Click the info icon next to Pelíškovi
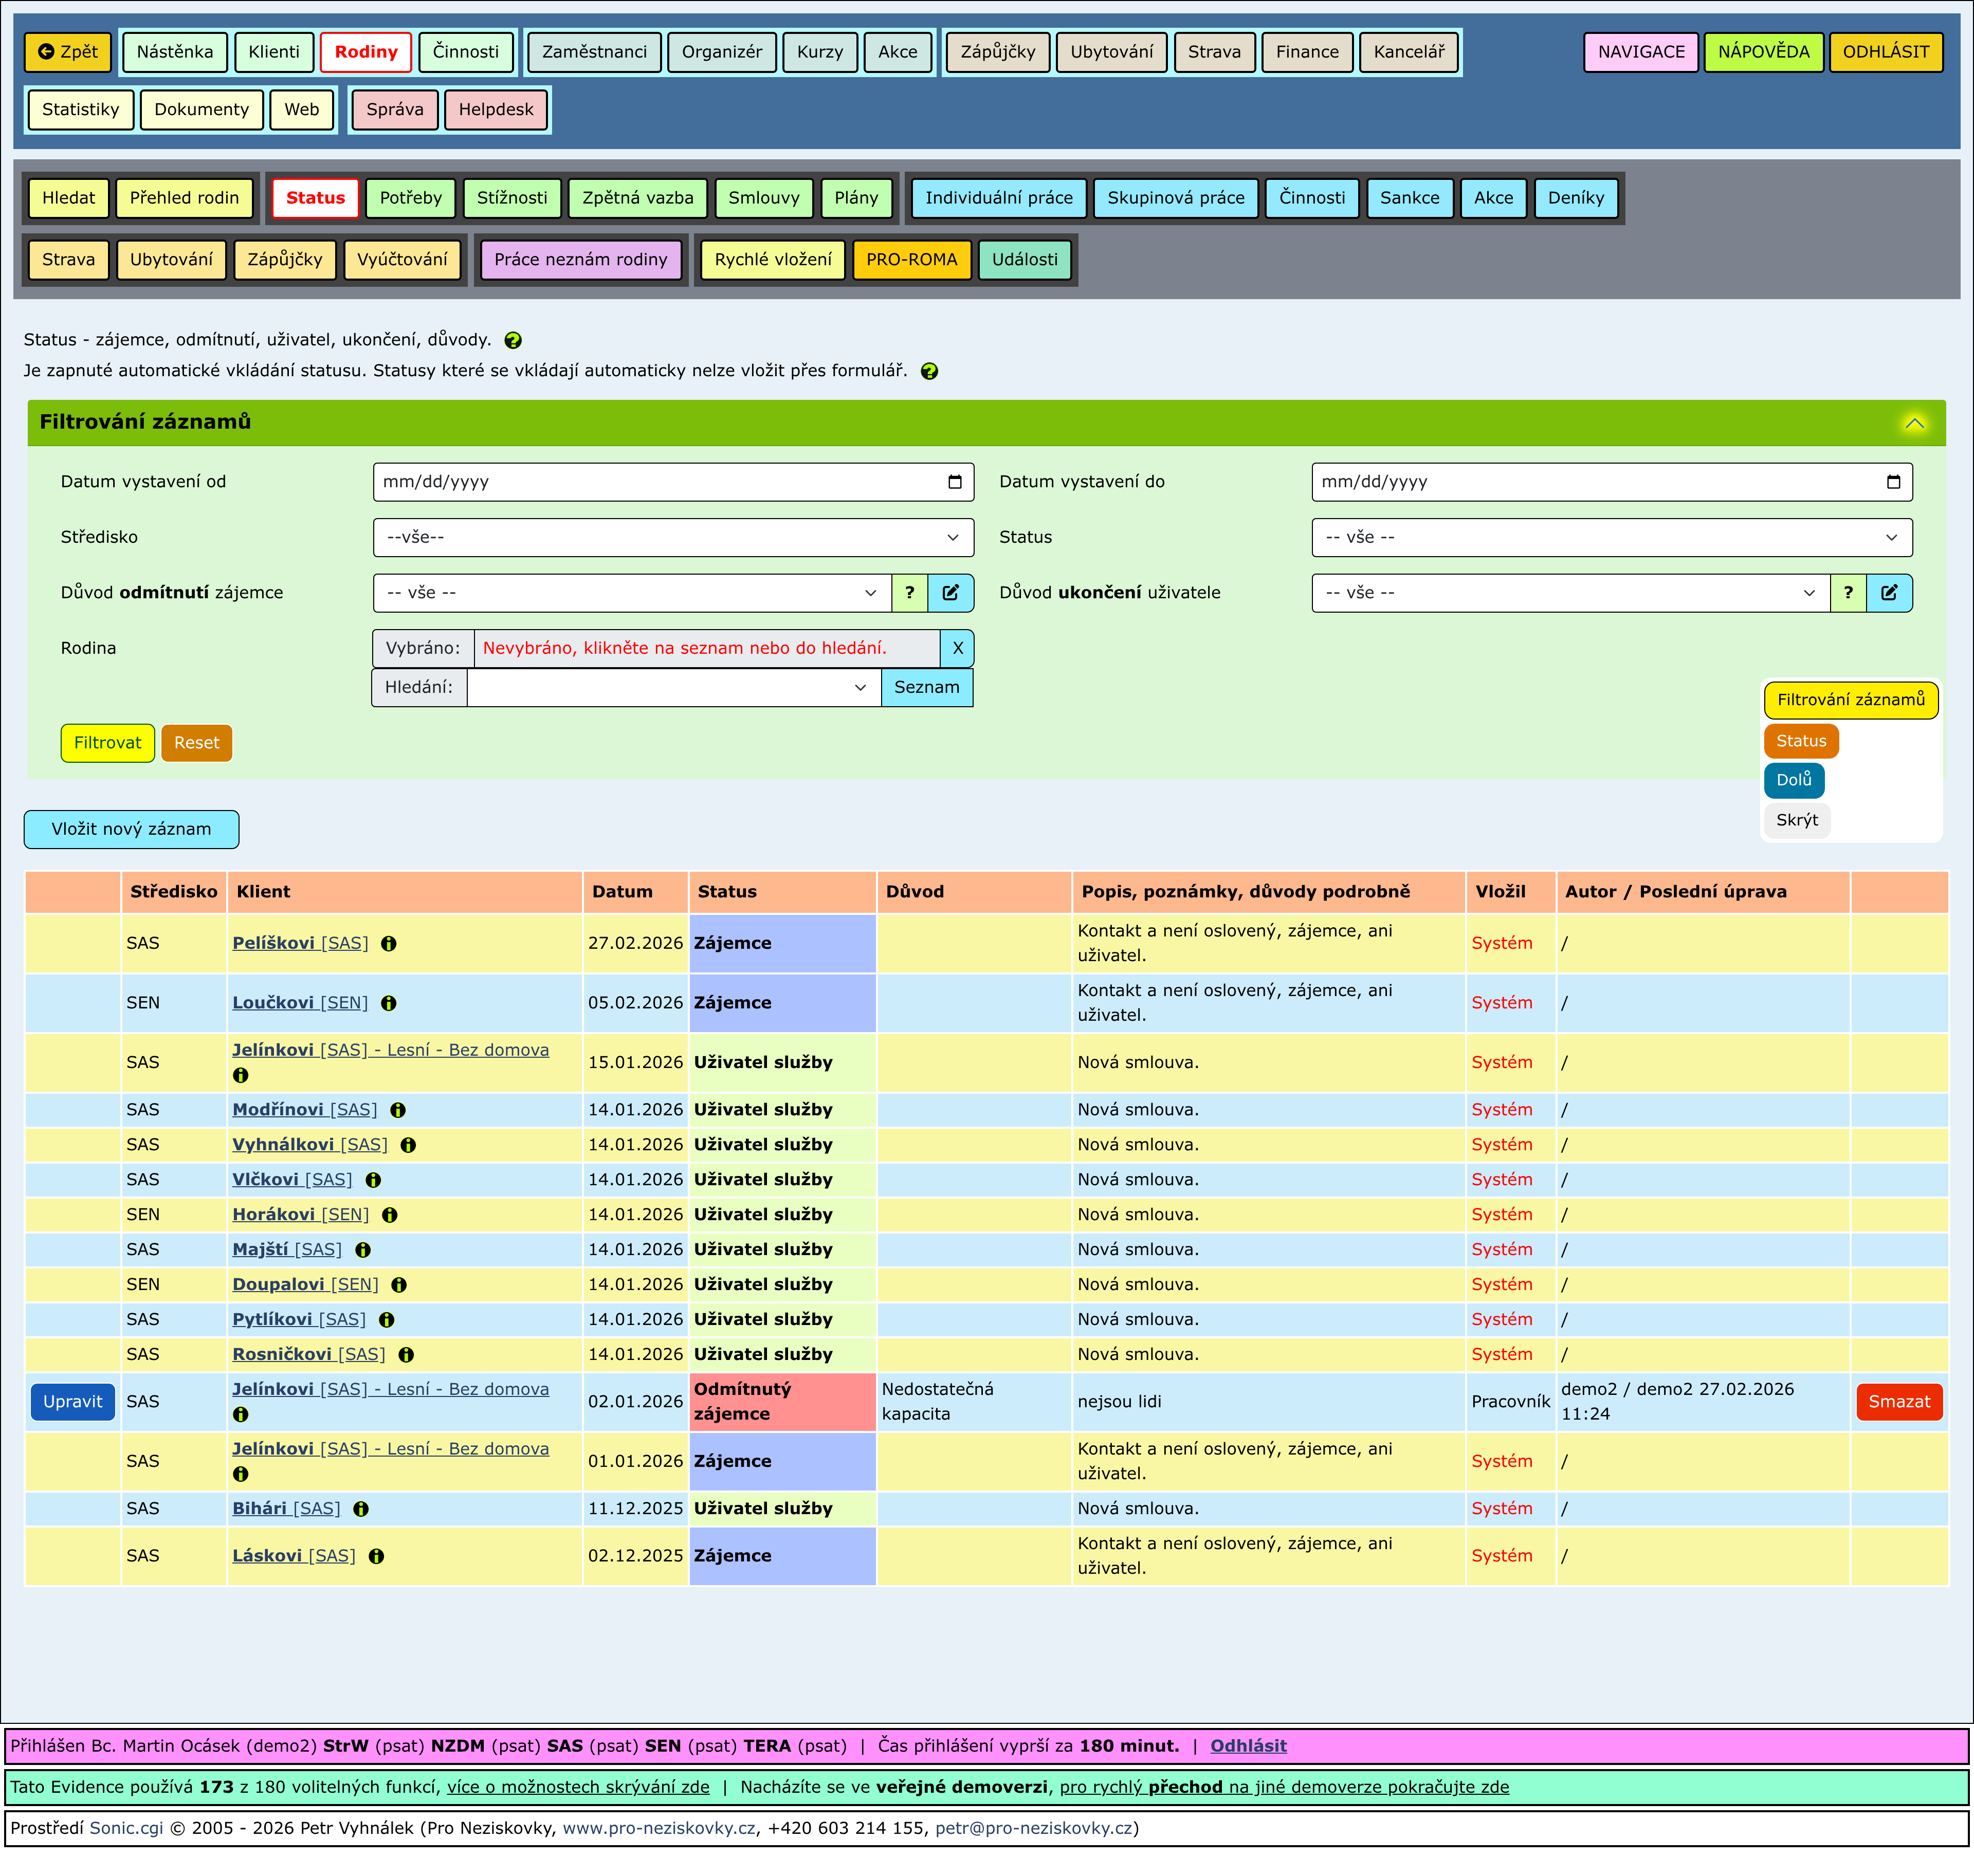 point(389,943)
